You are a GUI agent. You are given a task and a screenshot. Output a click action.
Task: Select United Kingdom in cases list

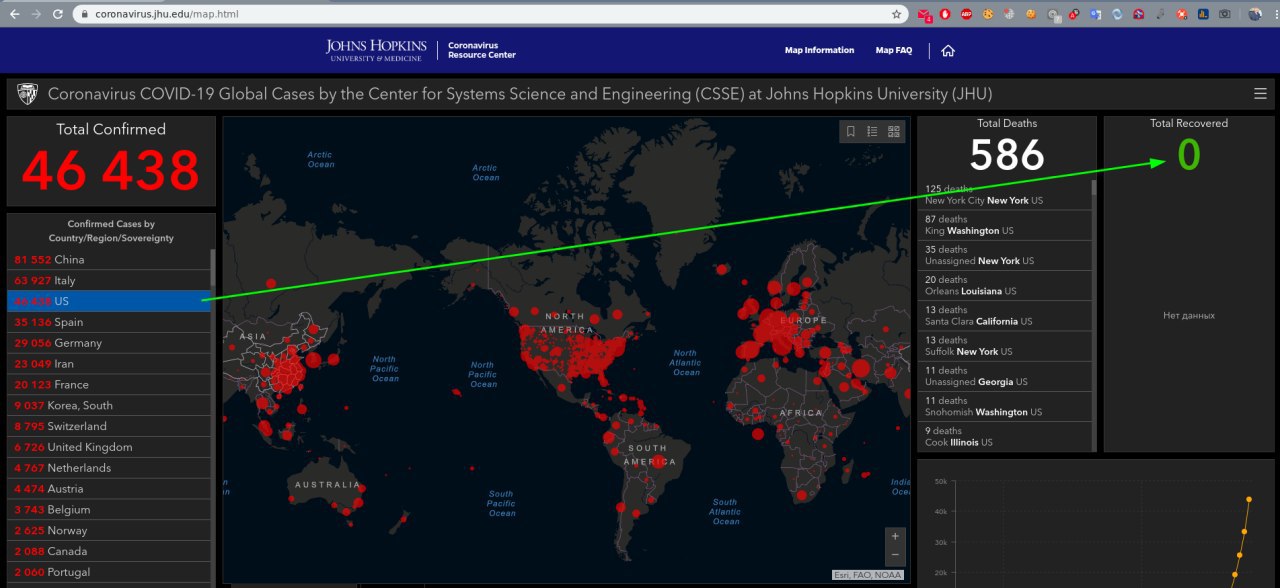coord(109,447)
